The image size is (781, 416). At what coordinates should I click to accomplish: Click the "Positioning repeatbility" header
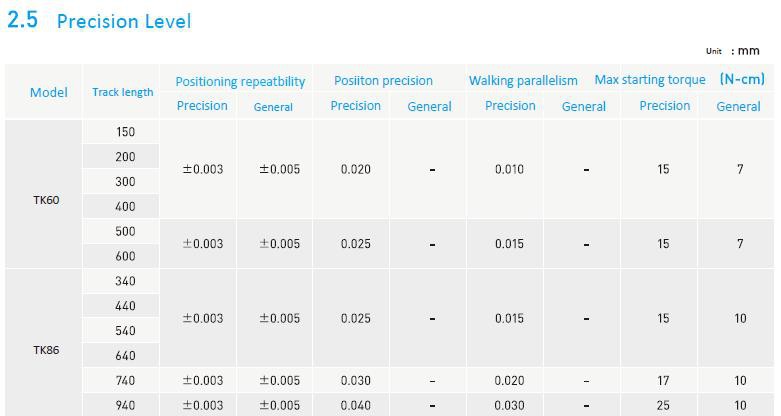[x=240, y=81]
